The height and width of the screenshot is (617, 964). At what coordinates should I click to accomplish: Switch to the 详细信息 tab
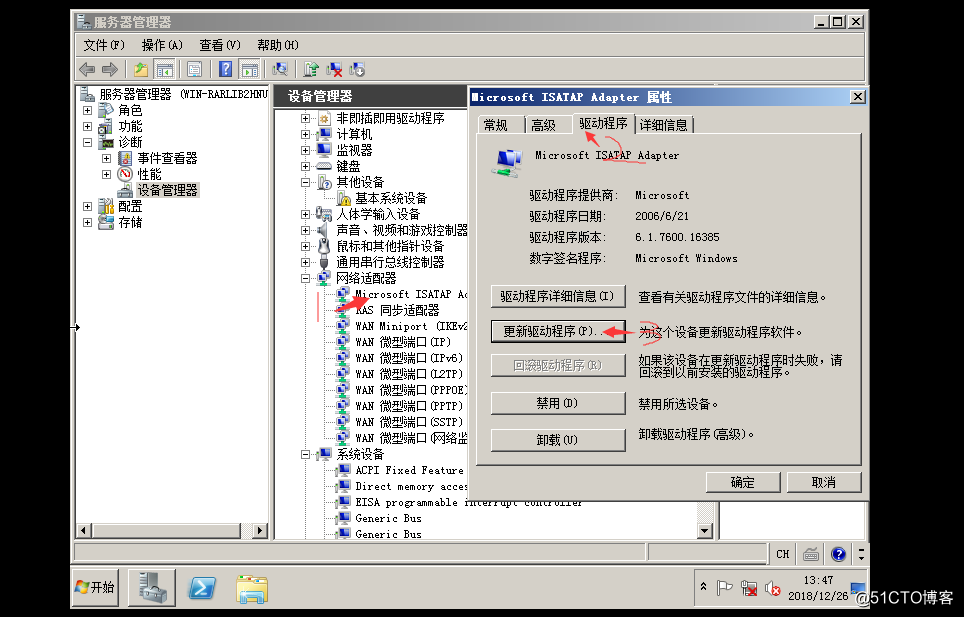coord(663,125)
